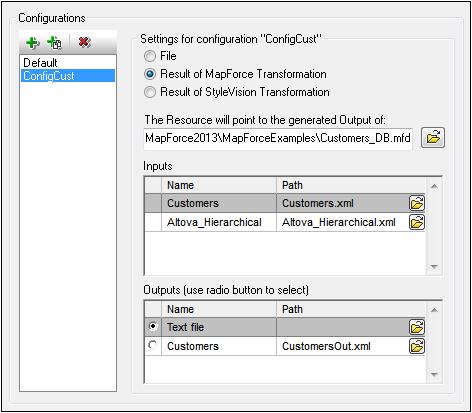Choose Text file output radio button
This screenshot has width=472, height=413.
(153, 326)
